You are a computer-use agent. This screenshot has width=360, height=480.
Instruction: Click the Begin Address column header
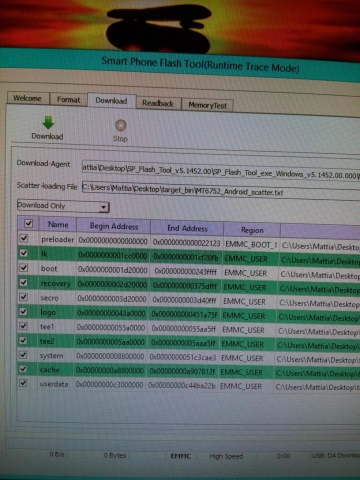click(114, 226)
